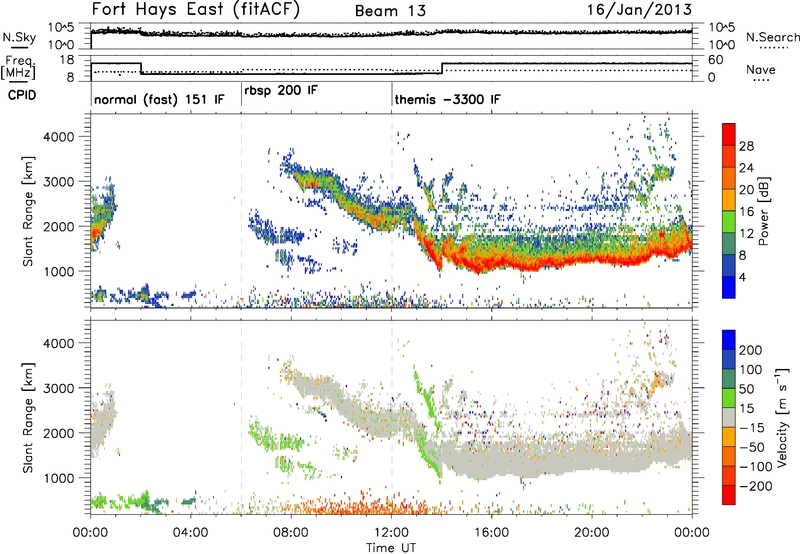Click the 'N.Search' legend label
Viewport: 800px width, 554px height.
pyautogui.click(x=773, y=37)
